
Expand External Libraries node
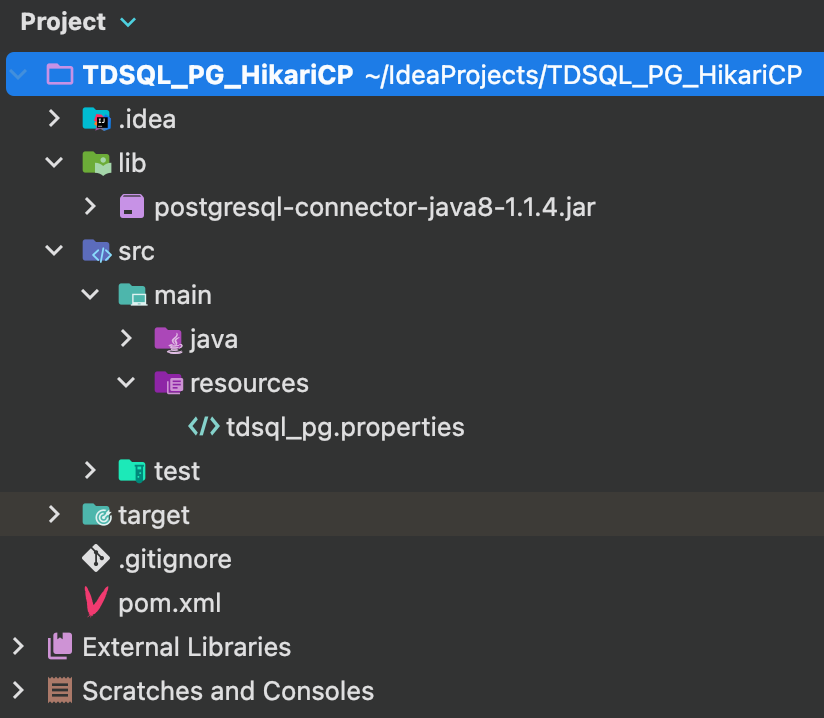(x=18, y=647)
